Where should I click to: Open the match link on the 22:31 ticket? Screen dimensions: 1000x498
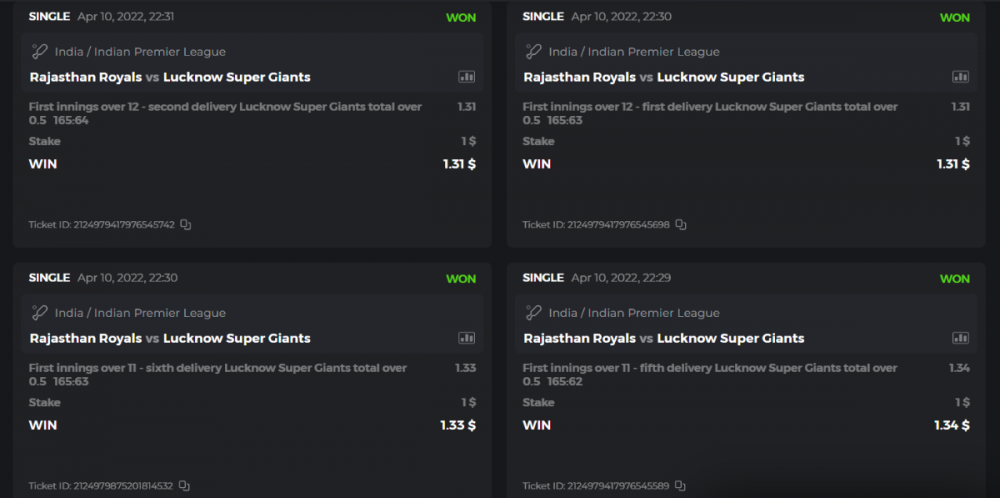[x=170, y=77]
